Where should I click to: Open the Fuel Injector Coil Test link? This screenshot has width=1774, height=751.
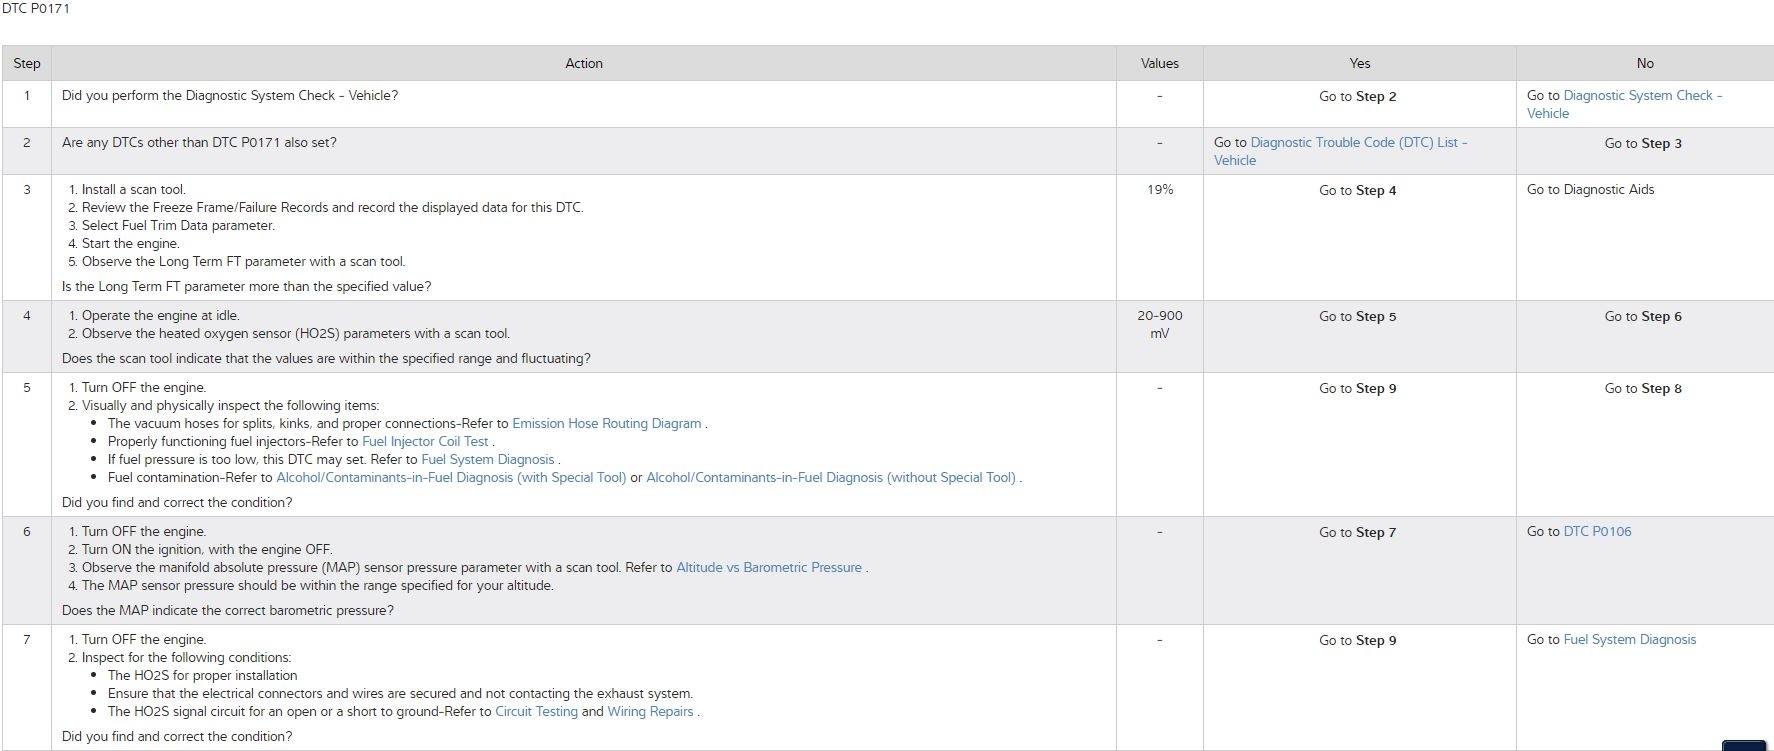point(425,442)
